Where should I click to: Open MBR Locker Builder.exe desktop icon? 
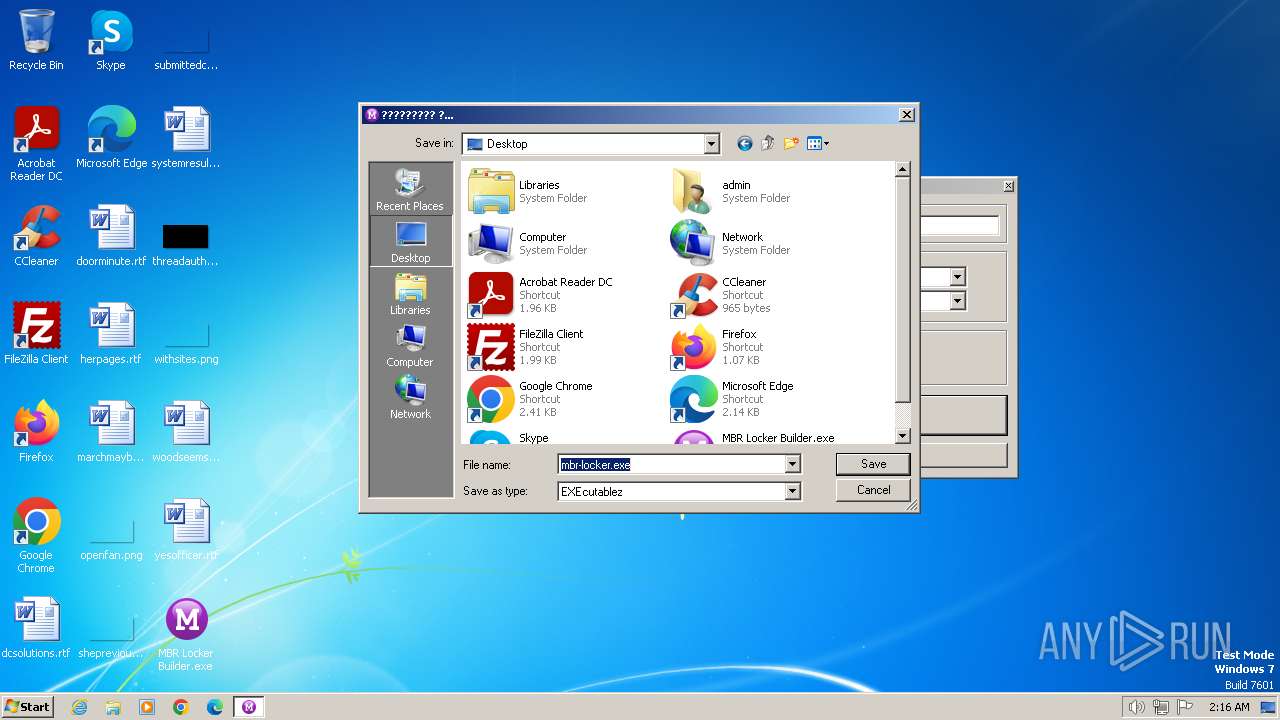(x=186, y=633)
